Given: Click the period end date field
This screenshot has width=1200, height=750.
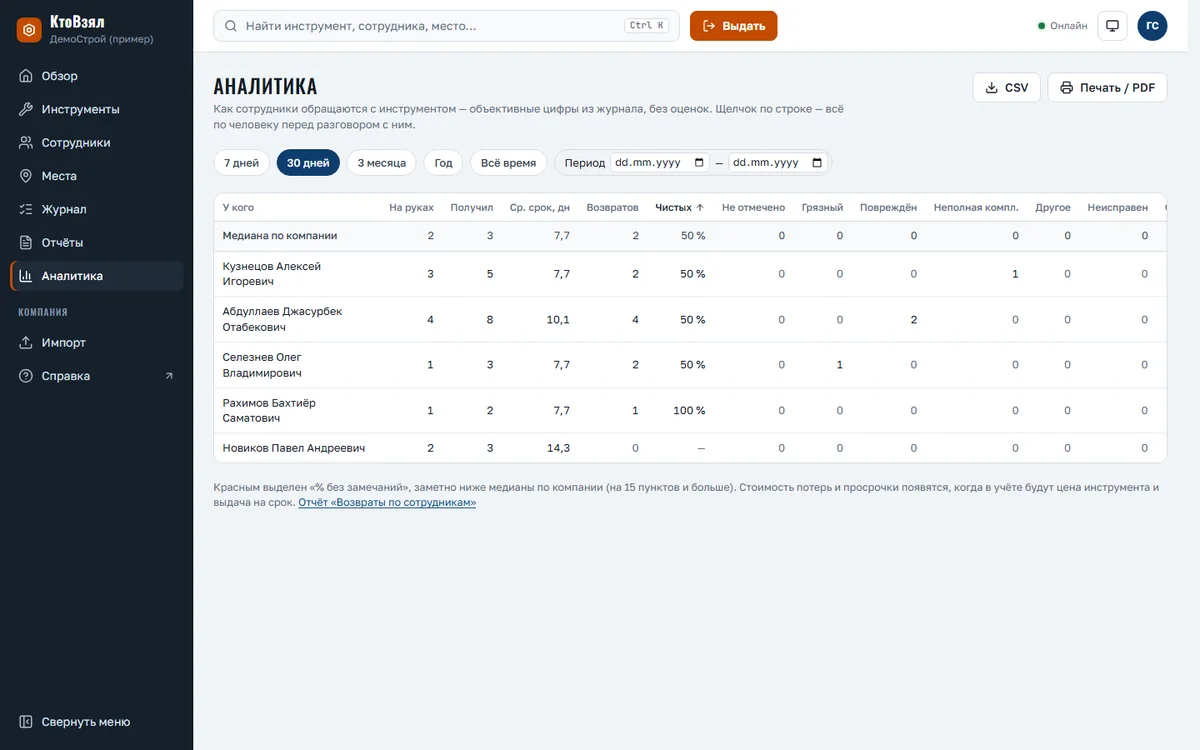Looking at the screenshot, I should click(778, 163).
